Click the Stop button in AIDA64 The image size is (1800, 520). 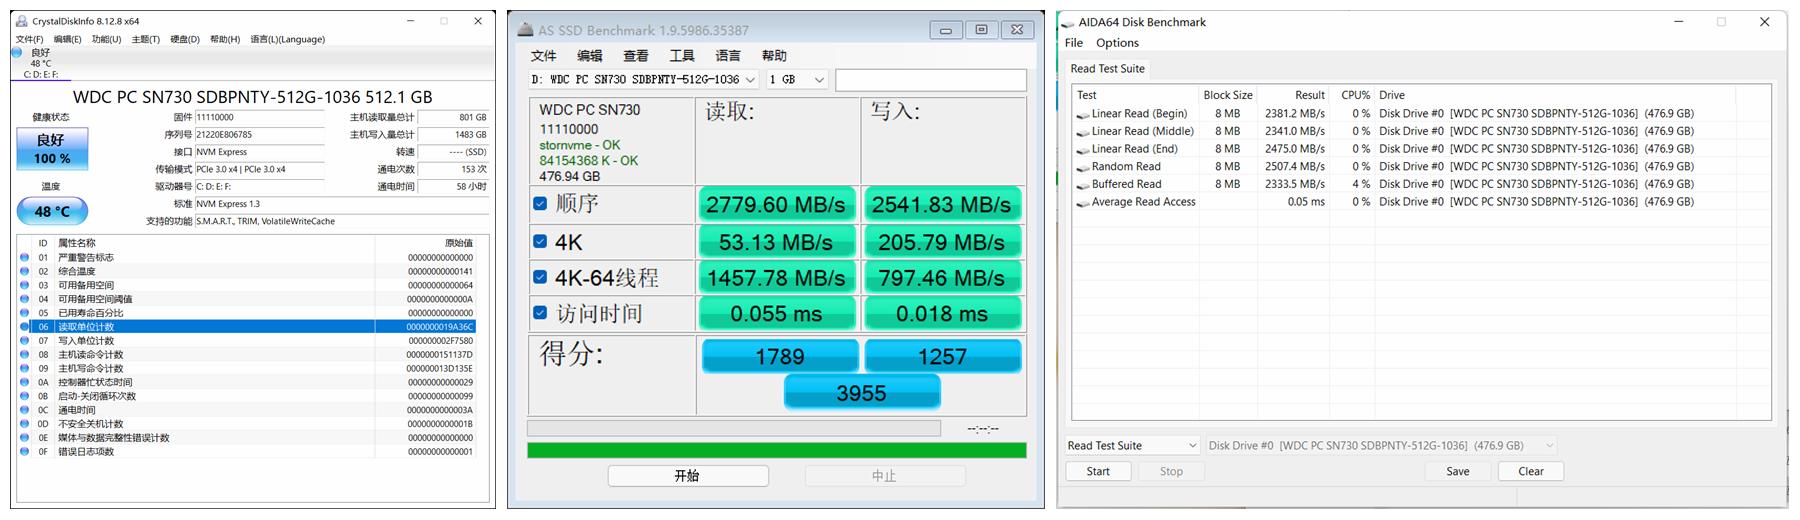tap(1171, 471)
